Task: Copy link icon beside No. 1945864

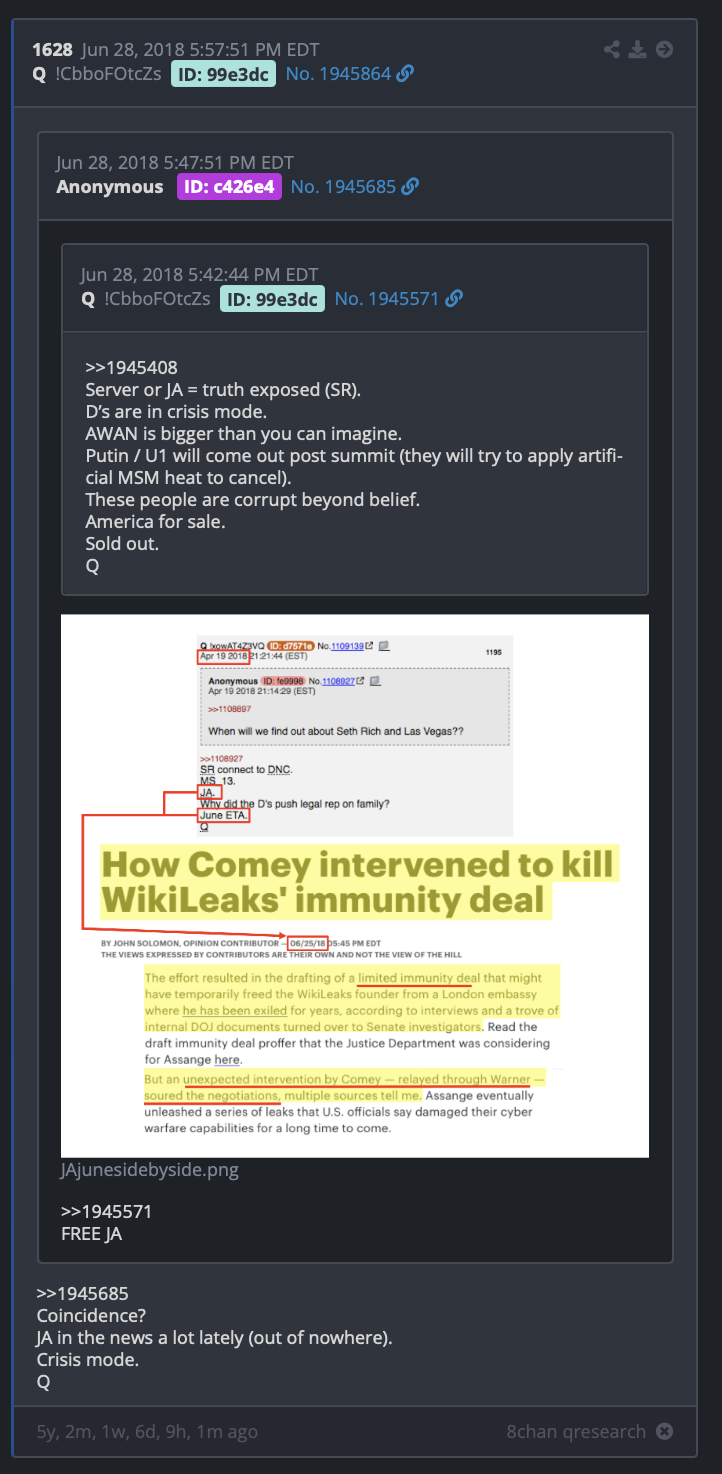Action: [405, 74]
